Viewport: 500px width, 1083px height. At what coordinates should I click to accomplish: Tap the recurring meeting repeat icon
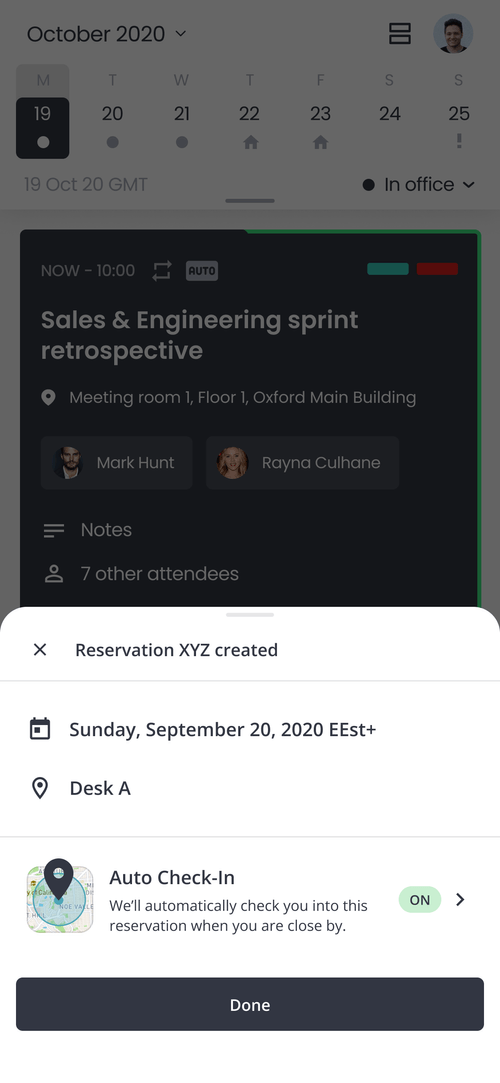162,271
